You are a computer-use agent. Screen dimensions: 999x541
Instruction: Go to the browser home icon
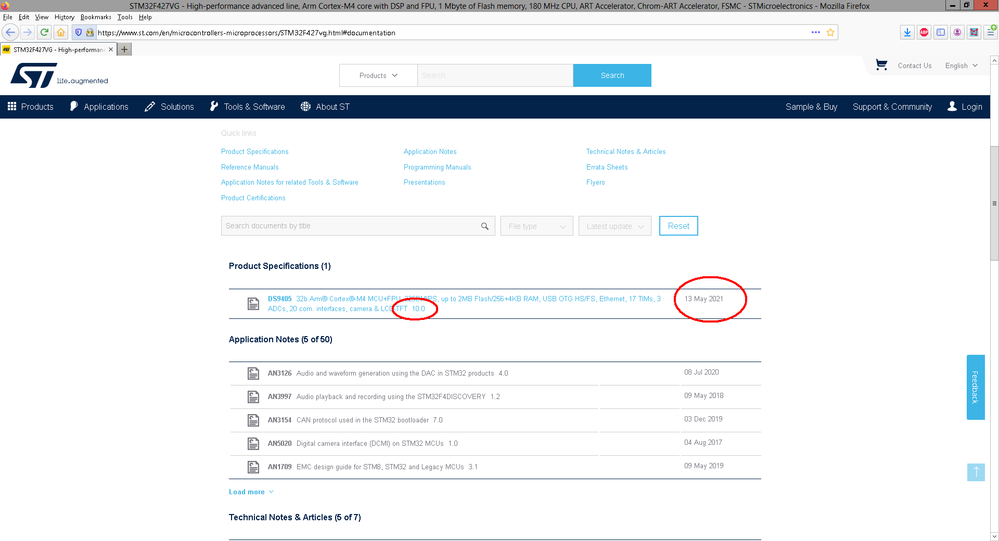pyautogui.click(x=61, y=32)
